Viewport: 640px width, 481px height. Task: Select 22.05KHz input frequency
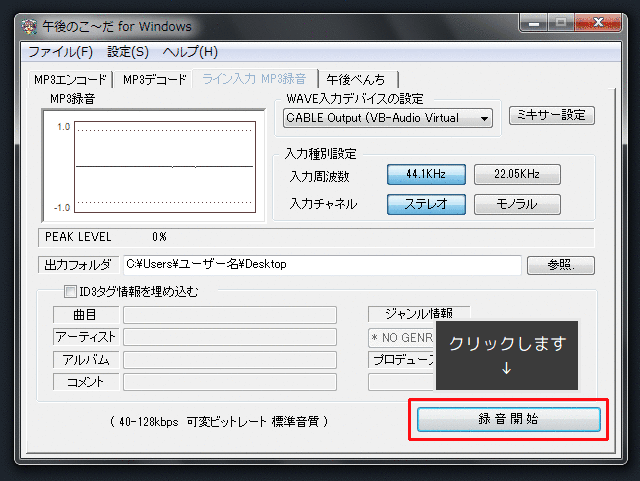click(x=516, y=174)
